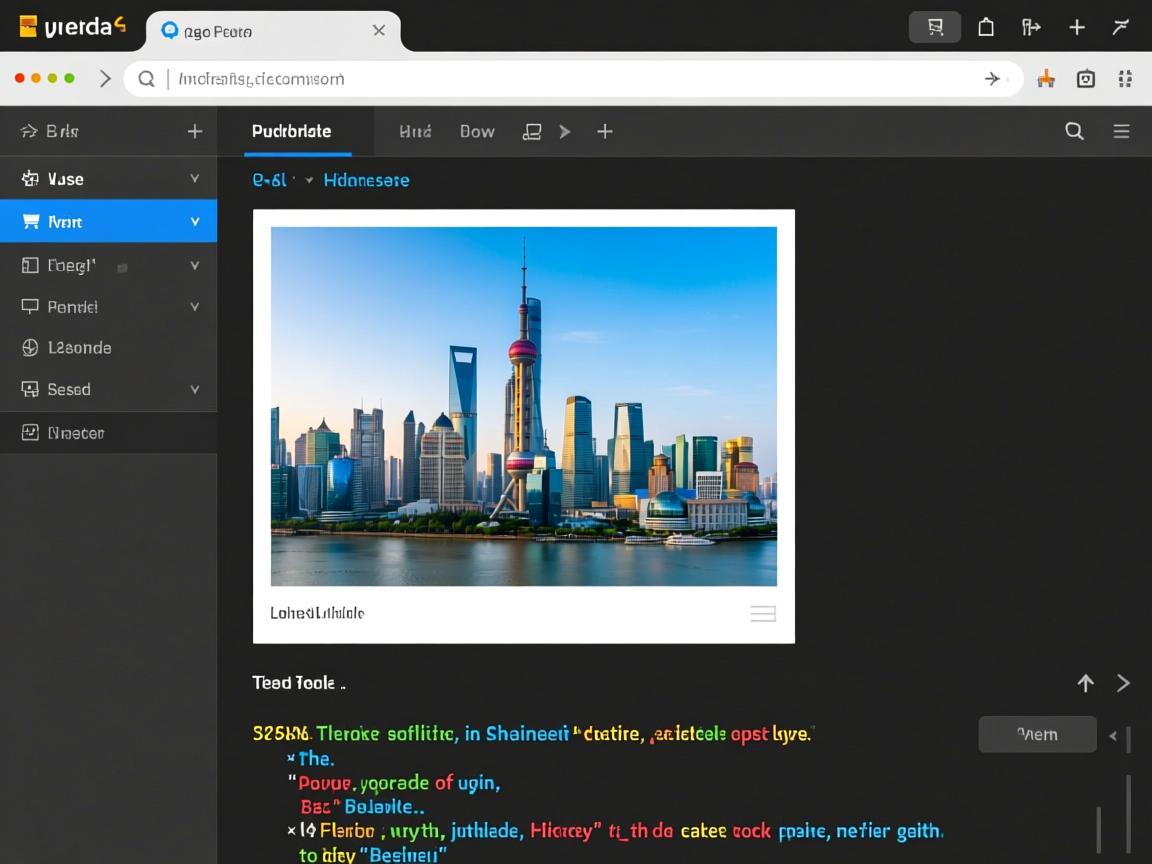Expand the Pondel sidebar chevron
This screenshot has height=864, width=1152.
tap(195, 307)
